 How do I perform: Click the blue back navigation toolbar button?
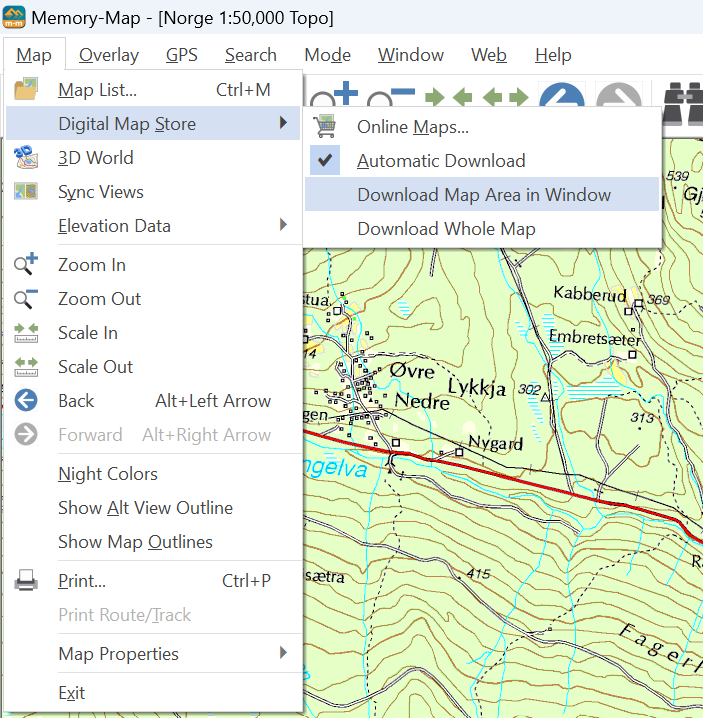point(562,95)
